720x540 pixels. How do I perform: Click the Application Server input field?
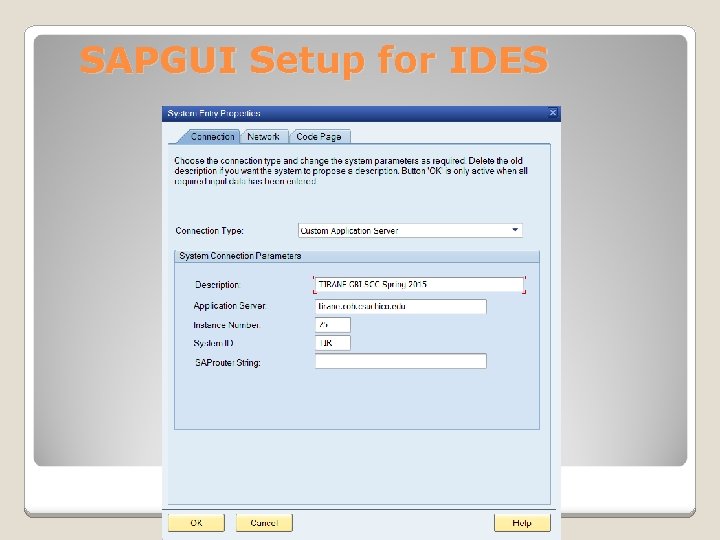tap(400, 306)
